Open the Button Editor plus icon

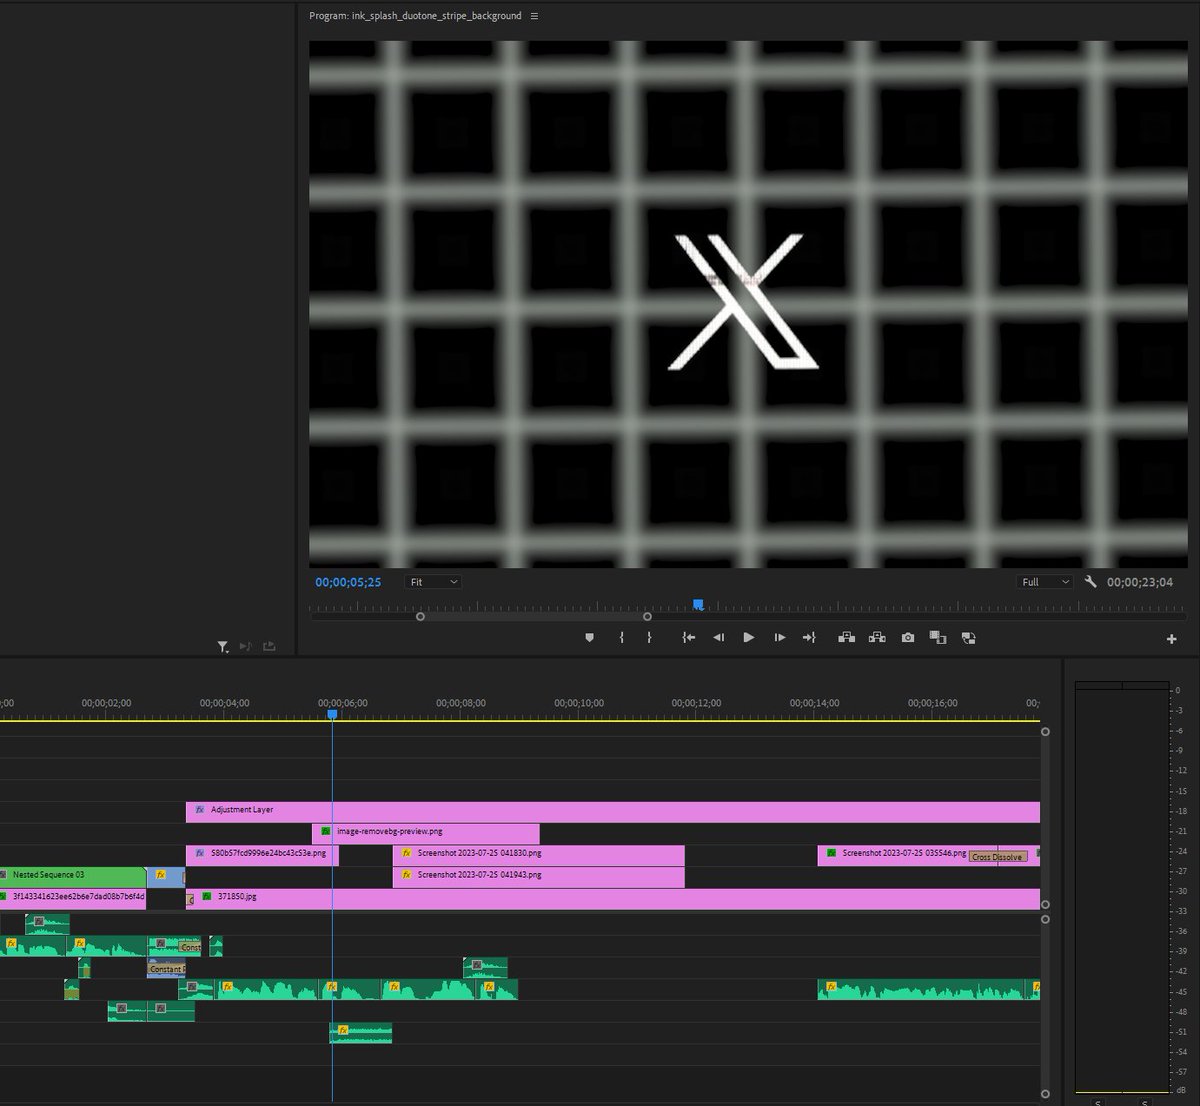coord(1172,639)
